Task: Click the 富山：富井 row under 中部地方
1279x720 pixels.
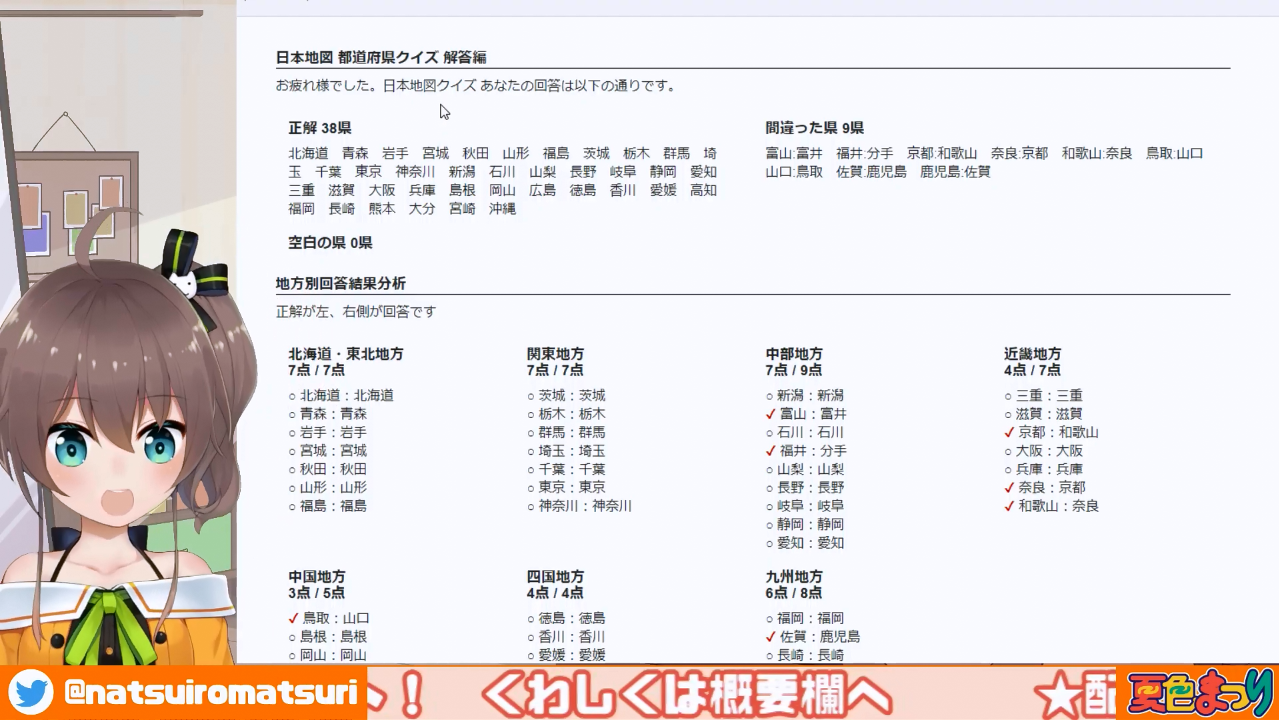Action: 806,414
